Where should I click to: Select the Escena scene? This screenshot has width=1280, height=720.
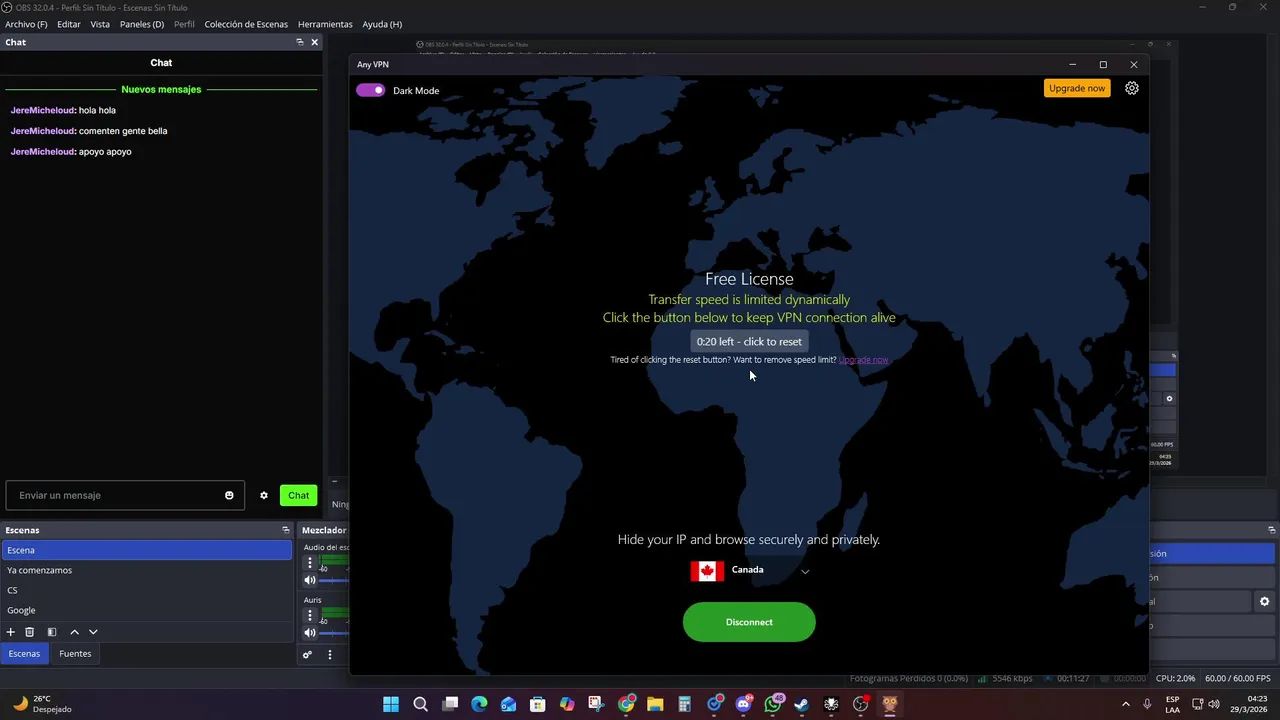(147, 550)
